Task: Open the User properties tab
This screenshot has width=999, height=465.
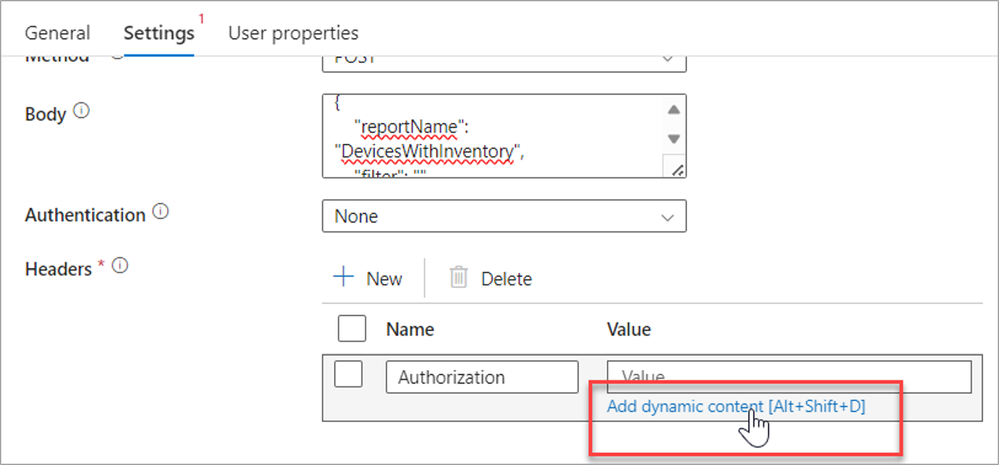Action: click(x=293, y=33)
